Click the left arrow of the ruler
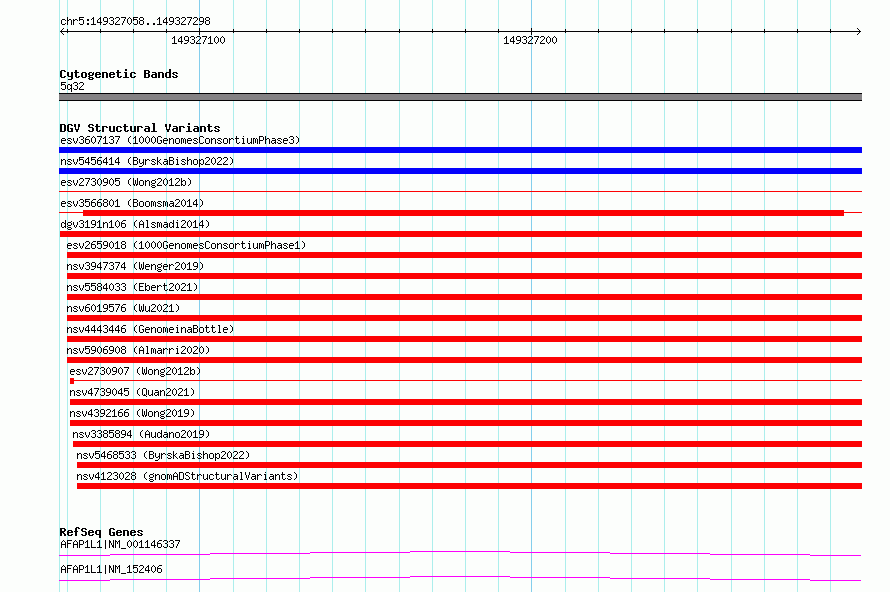 62,31
